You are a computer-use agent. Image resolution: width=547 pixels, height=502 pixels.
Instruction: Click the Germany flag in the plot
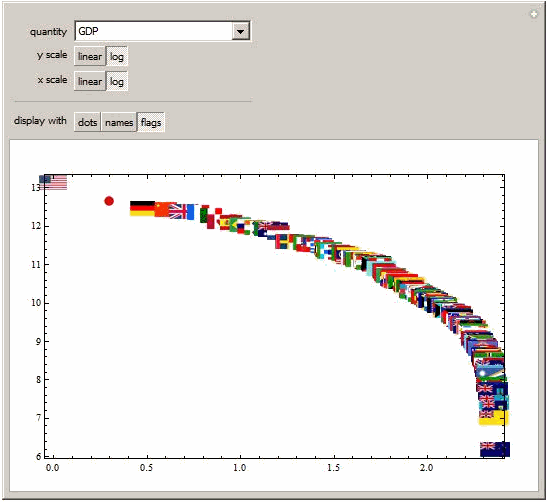(142, 208)
